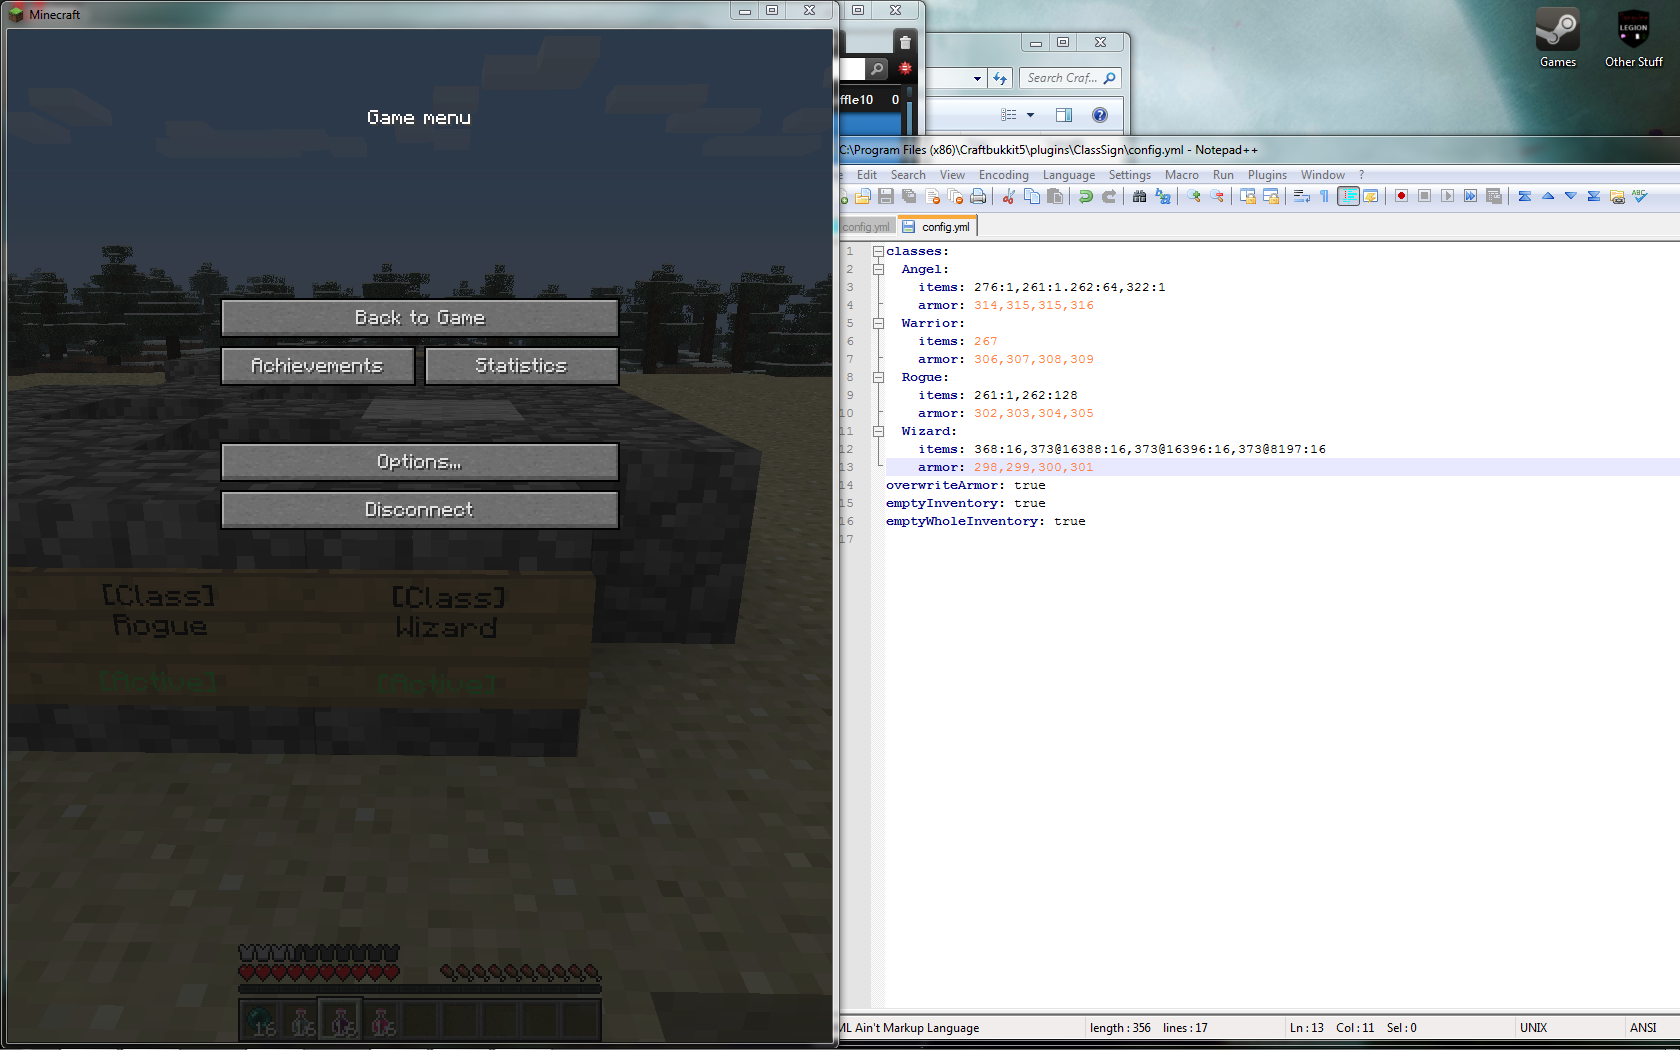Click the Zoom In magnifier icon

(x=1194, y=196)
